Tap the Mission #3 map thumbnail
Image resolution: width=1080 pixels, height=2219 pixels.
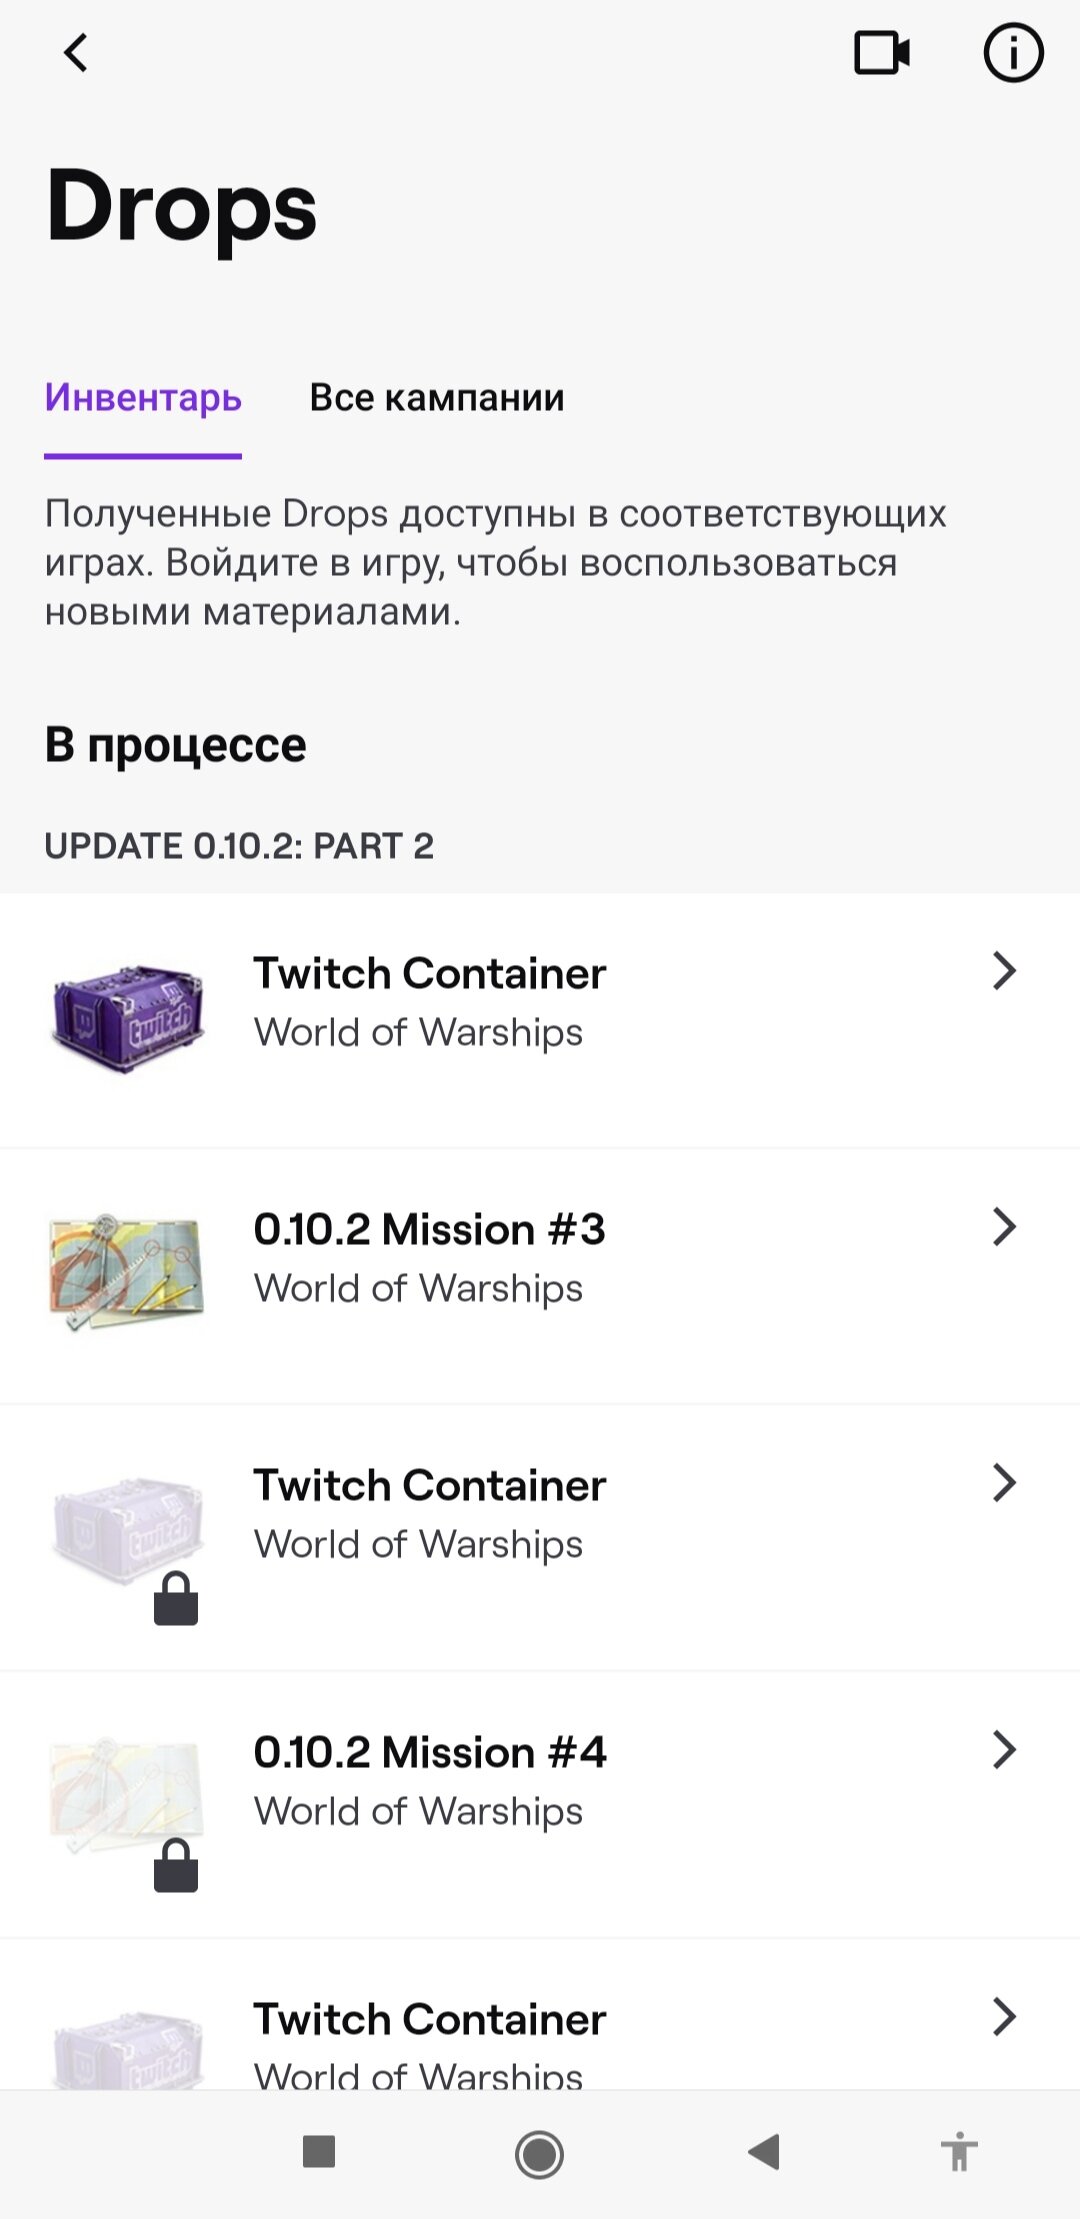127,1273
